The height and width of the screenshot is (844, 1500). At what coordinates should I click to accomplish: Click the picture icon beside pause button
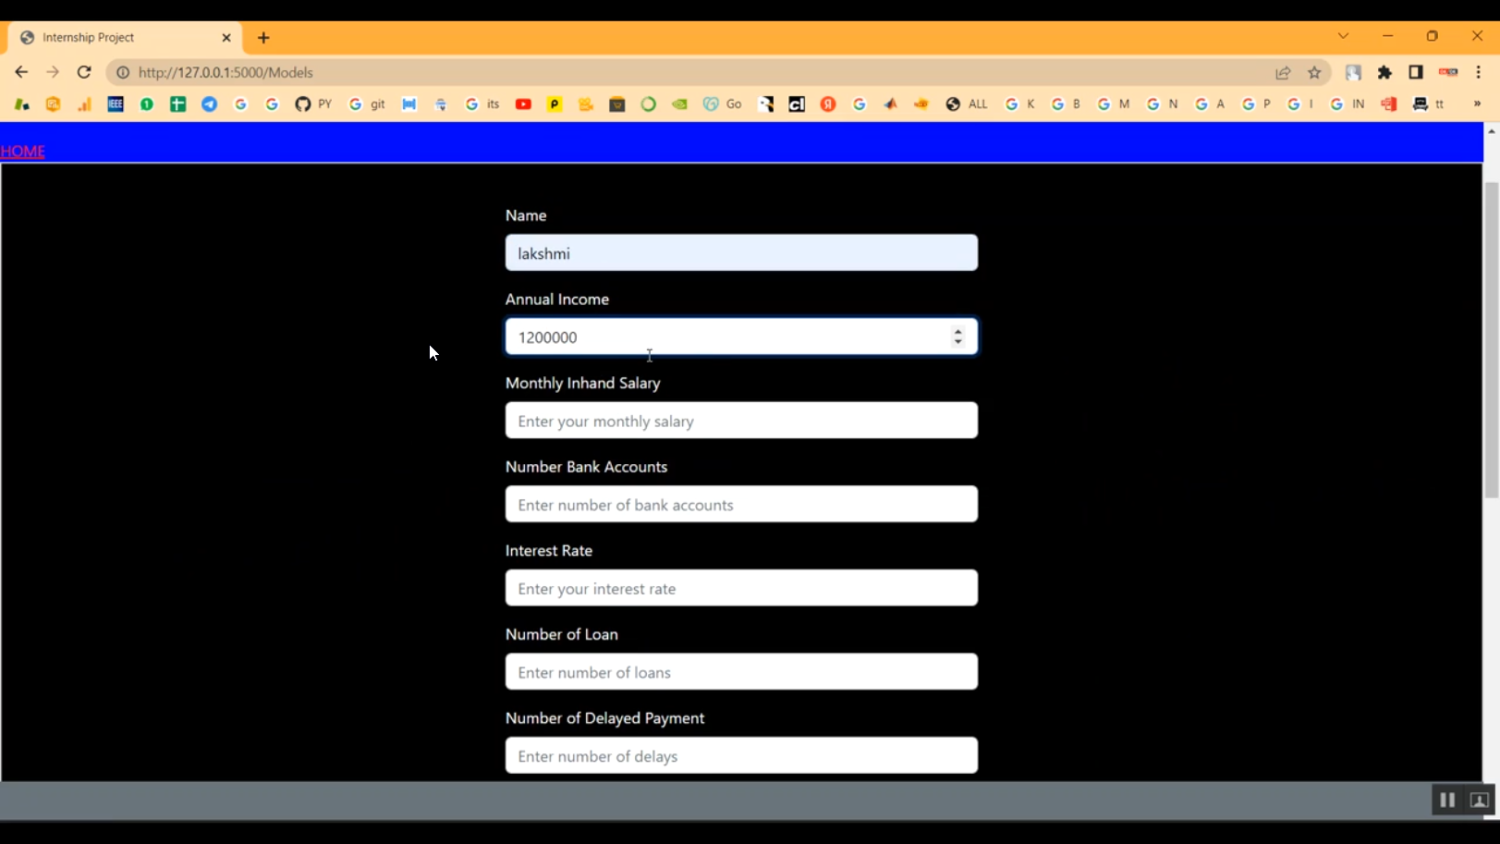(x=1480, y=800)
